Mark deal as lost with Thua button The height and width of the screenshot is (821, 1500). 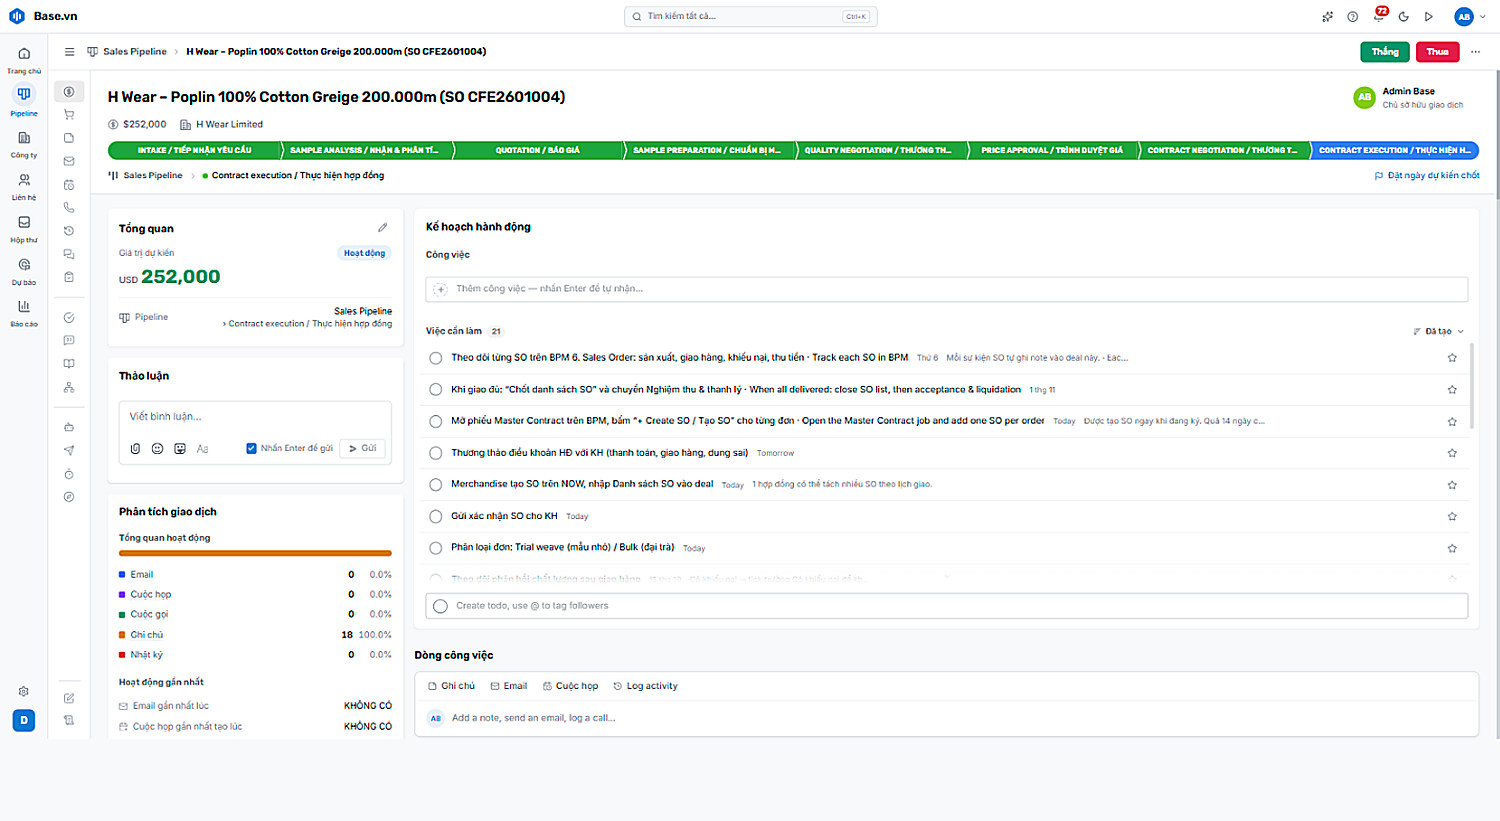pos(1438,52)
